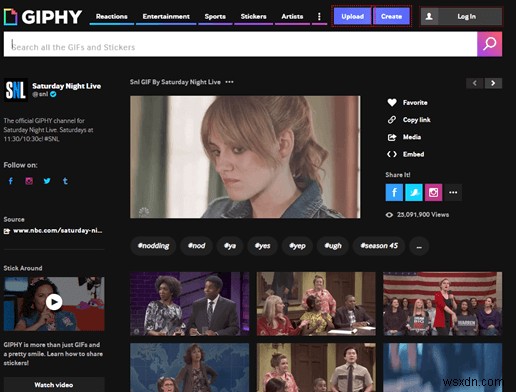The height and width of the screenshot is (392, 516).
Task: Open the GIF with world map background
Action: click(x=189, y=368)
